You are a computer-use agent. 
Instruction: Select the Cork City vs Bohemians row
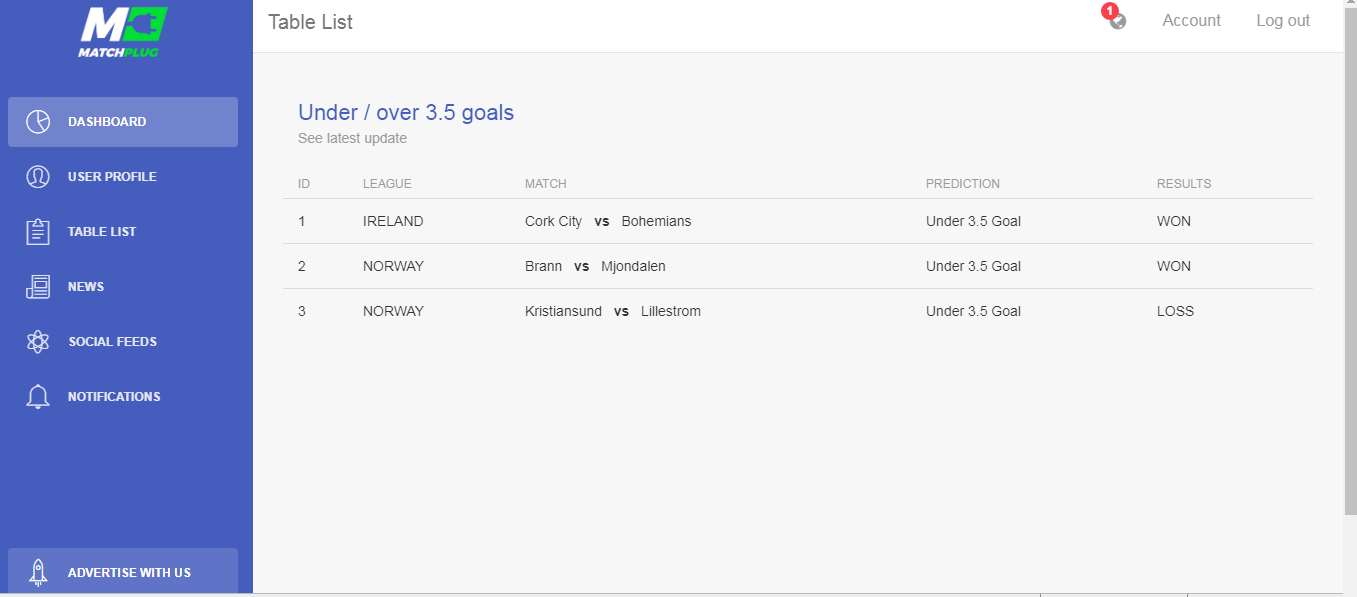point(798,221)
